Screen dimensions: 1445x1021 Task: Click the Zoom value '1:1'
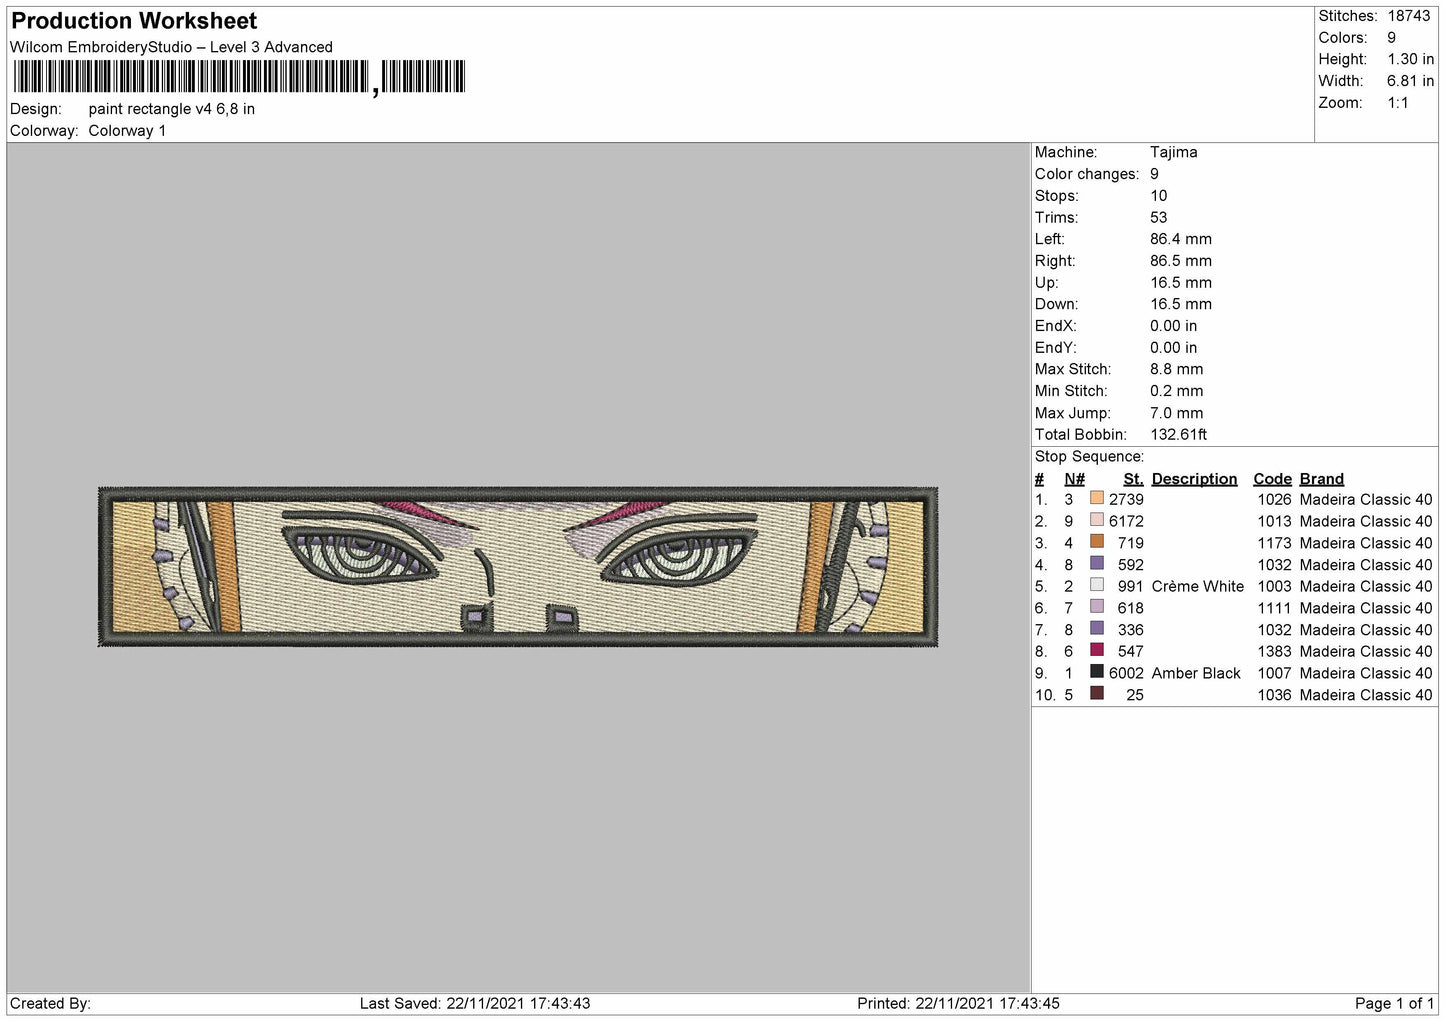click(x=1398, y=103)
